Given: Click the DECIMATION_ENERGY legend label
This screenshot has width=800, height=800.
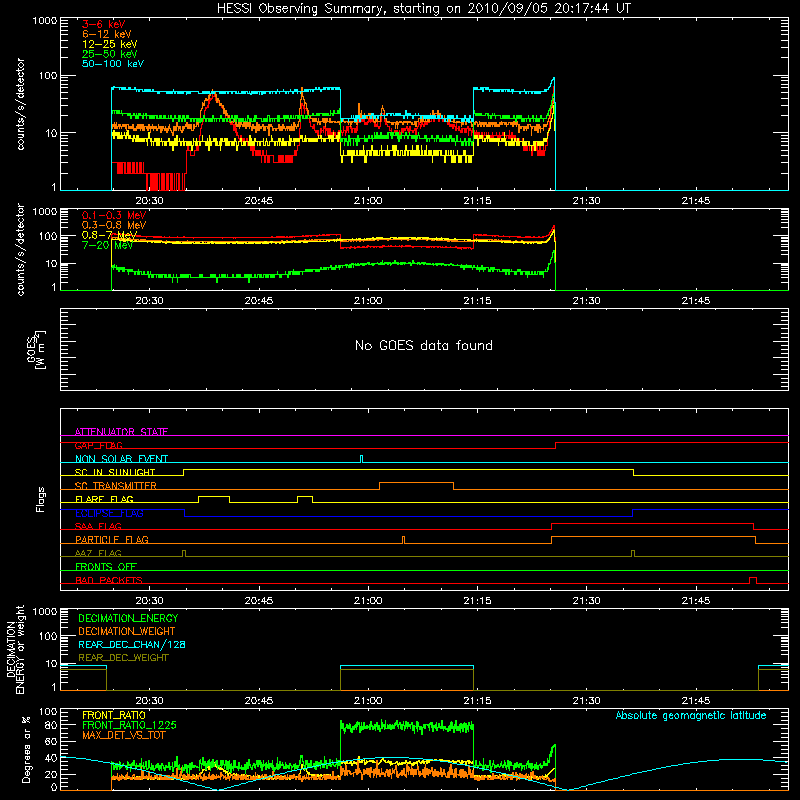Looking at the screenshot, I should [128, 618].
